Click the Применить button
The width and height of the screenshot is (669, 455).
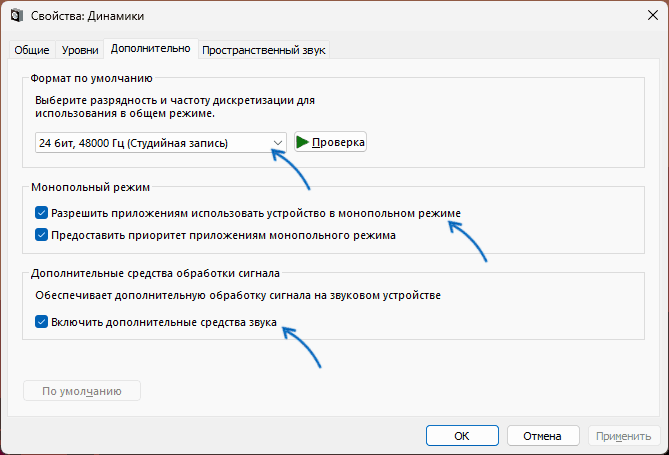click(623, 436)
